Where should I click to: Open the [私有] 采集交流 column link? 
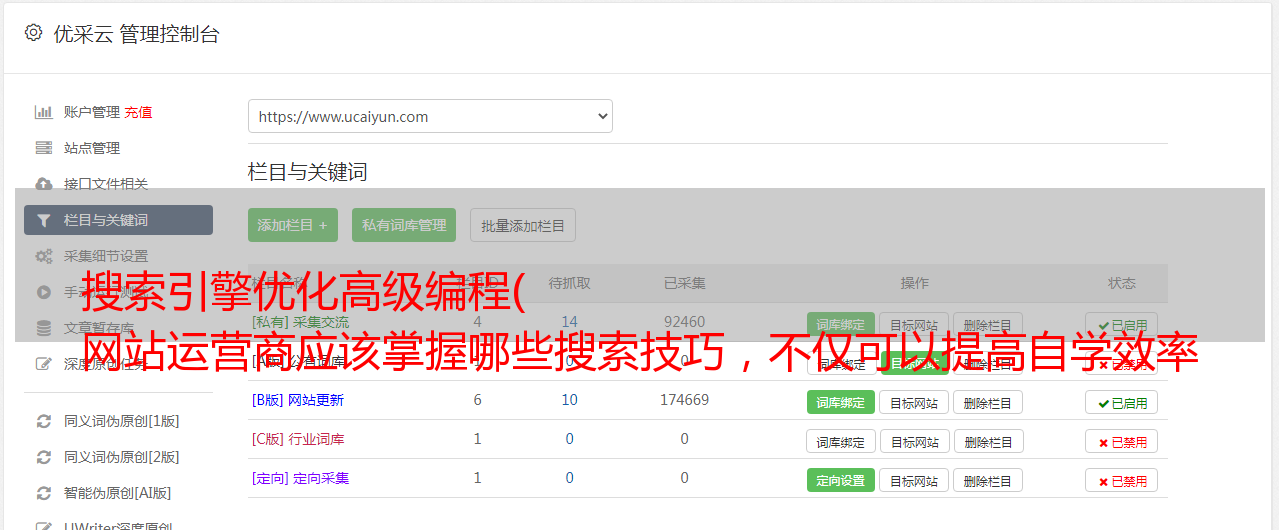tap(301, 322)
